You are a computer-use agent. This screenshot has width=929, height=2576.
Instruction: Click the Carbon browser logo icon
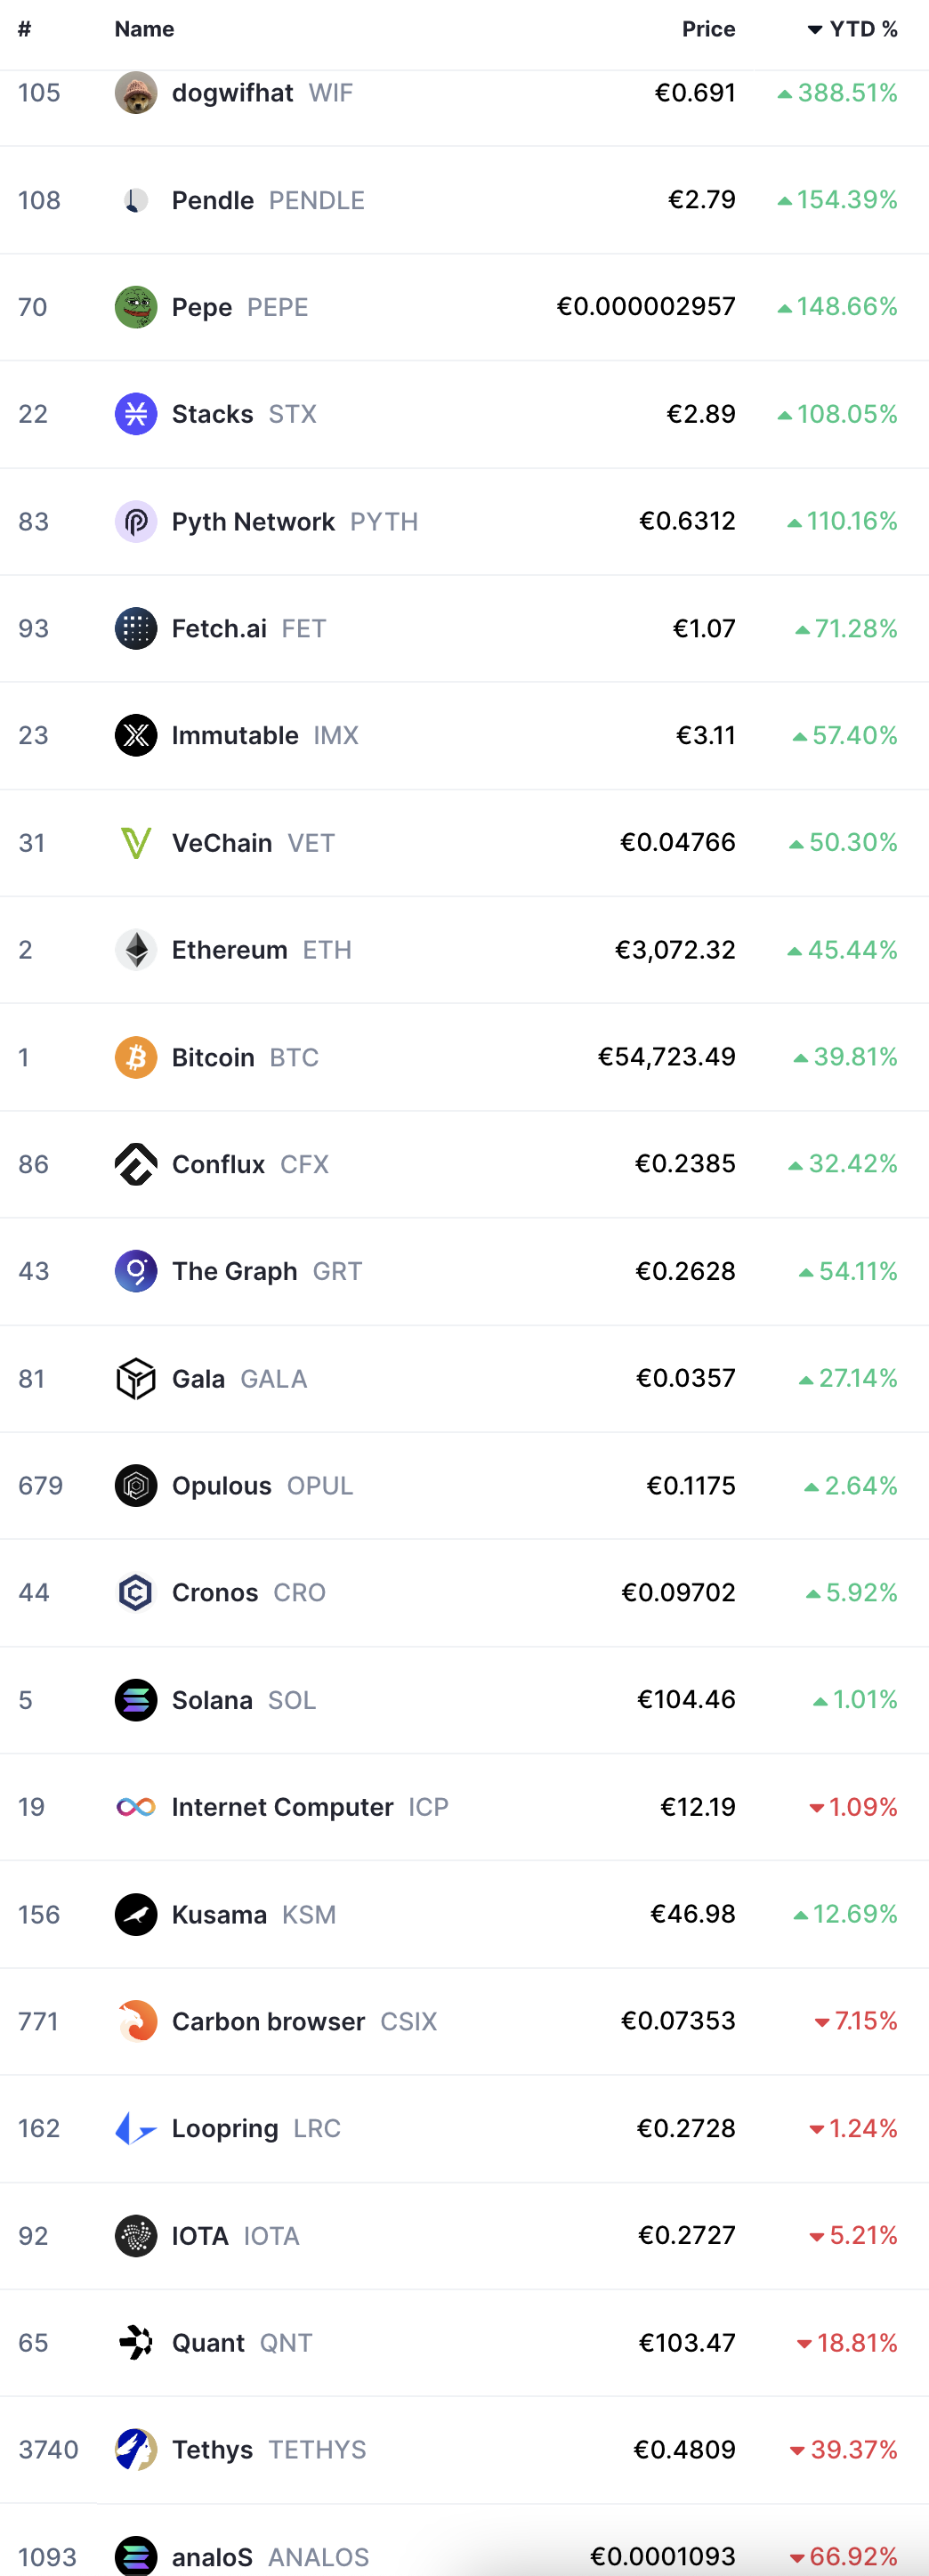[x=136, y=2021]
